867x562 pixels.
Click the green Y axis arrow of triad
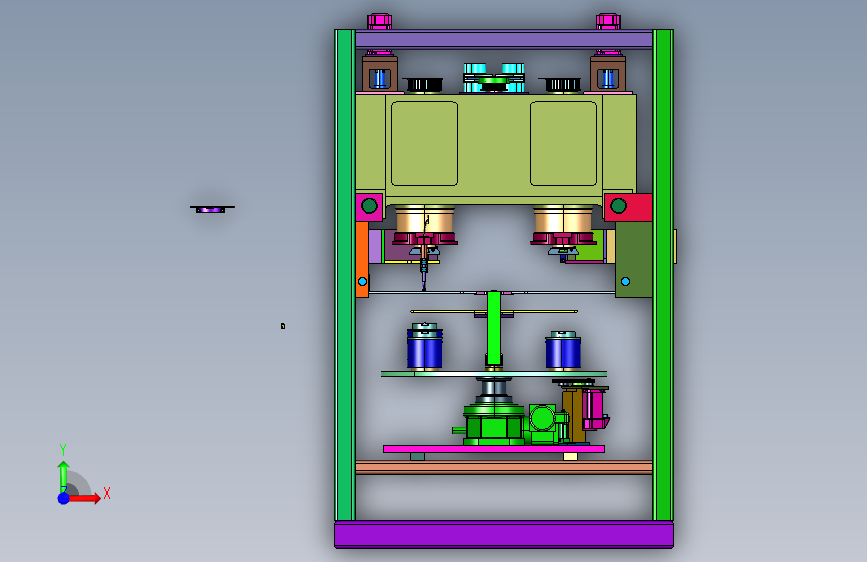click(63, 476)
